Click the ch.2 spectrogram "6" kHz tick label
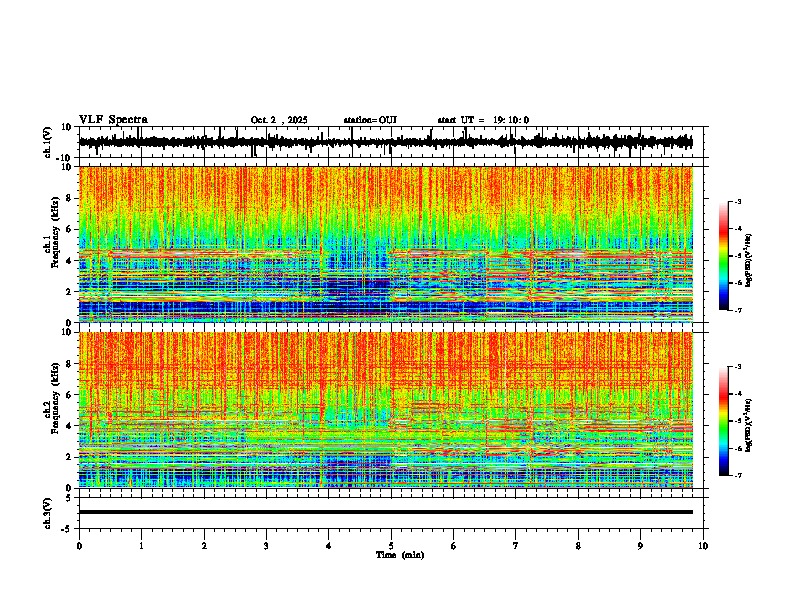 [70, 394]
